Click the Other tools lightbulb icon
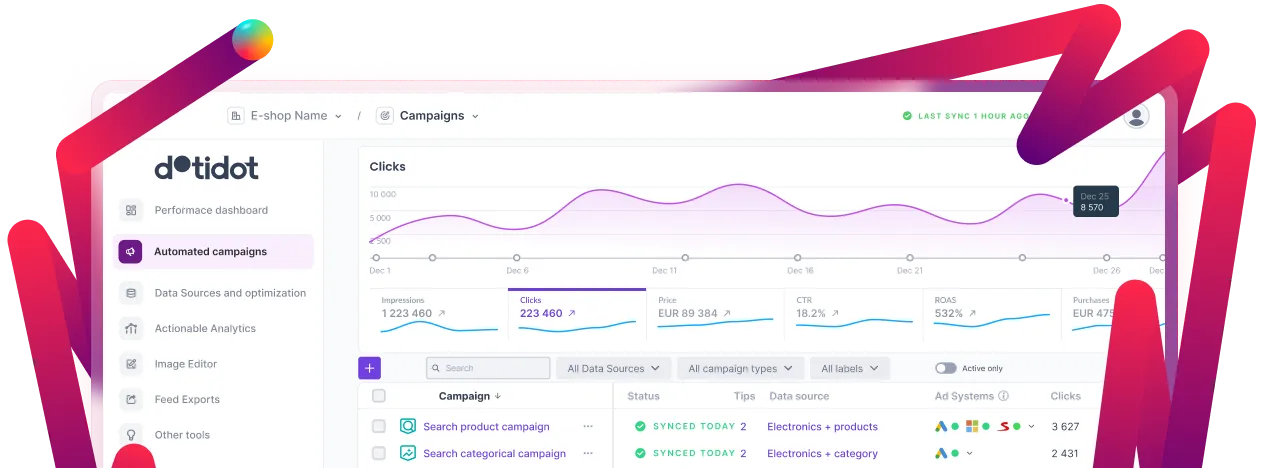Screen dimensions: 1264x468 130,435
